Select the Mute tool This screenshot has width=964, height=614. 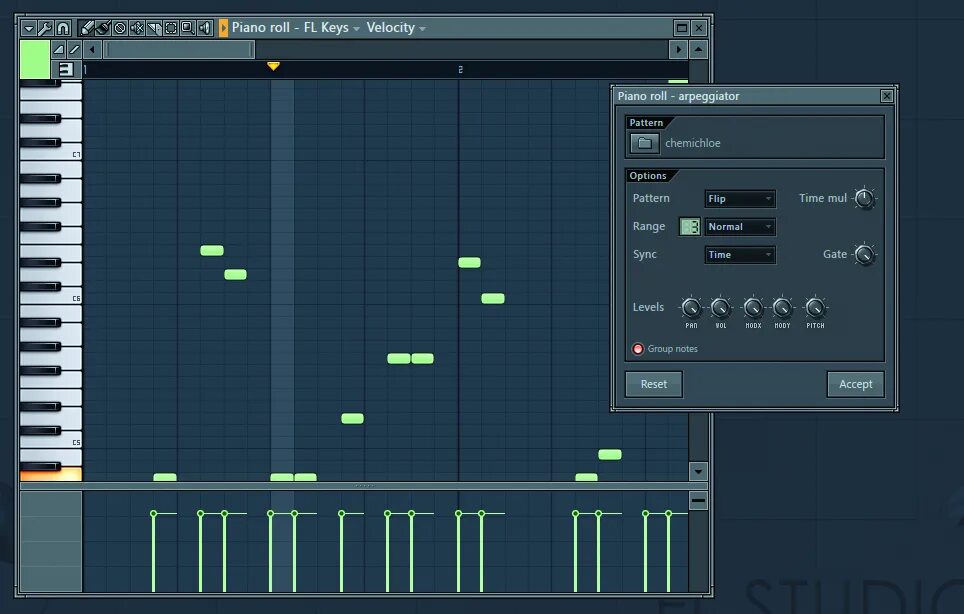[137, 28]
